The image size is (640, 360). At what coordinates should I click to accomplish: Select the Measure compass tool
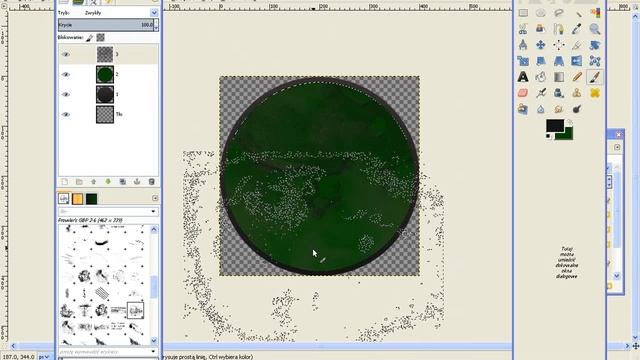click(x=523, y=45)
